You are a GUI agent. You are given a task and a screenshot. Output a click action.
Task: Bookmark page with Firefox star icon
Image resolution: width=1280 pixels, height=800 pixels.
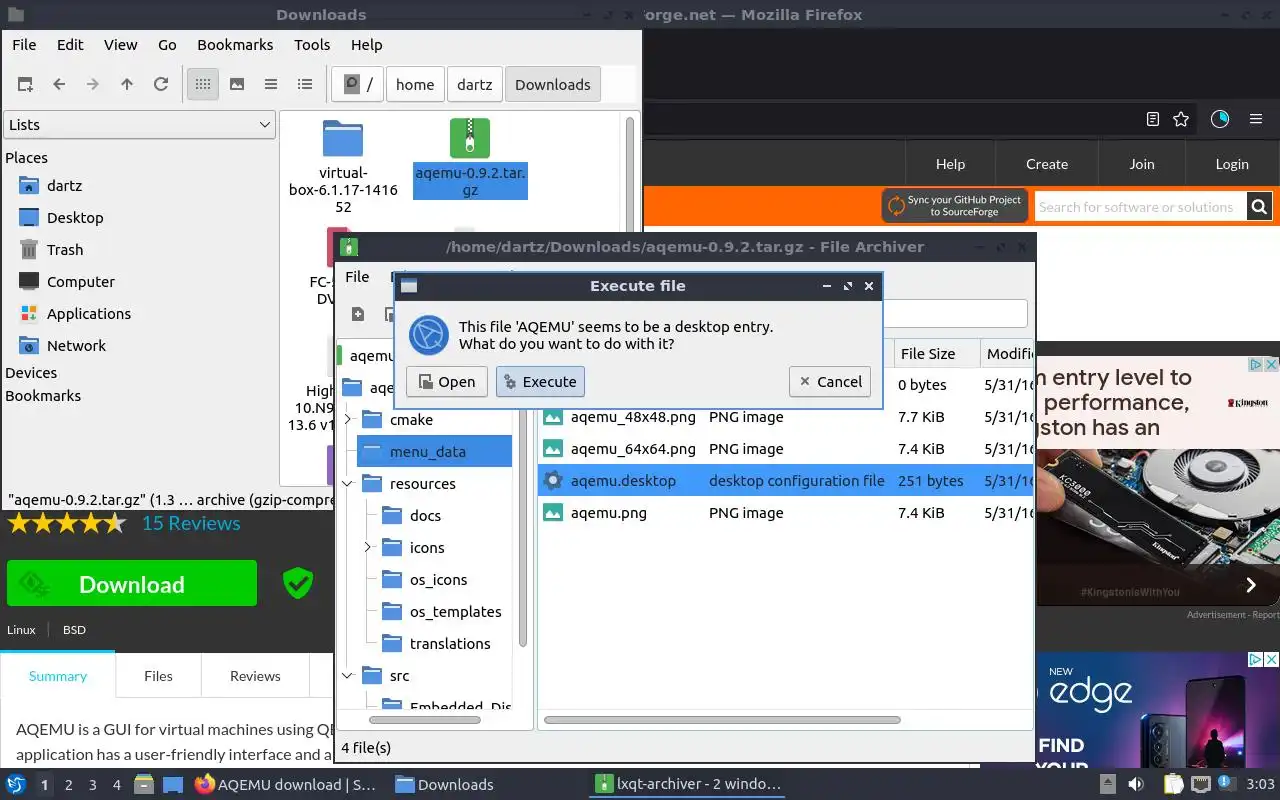(x=1181, y=119)
